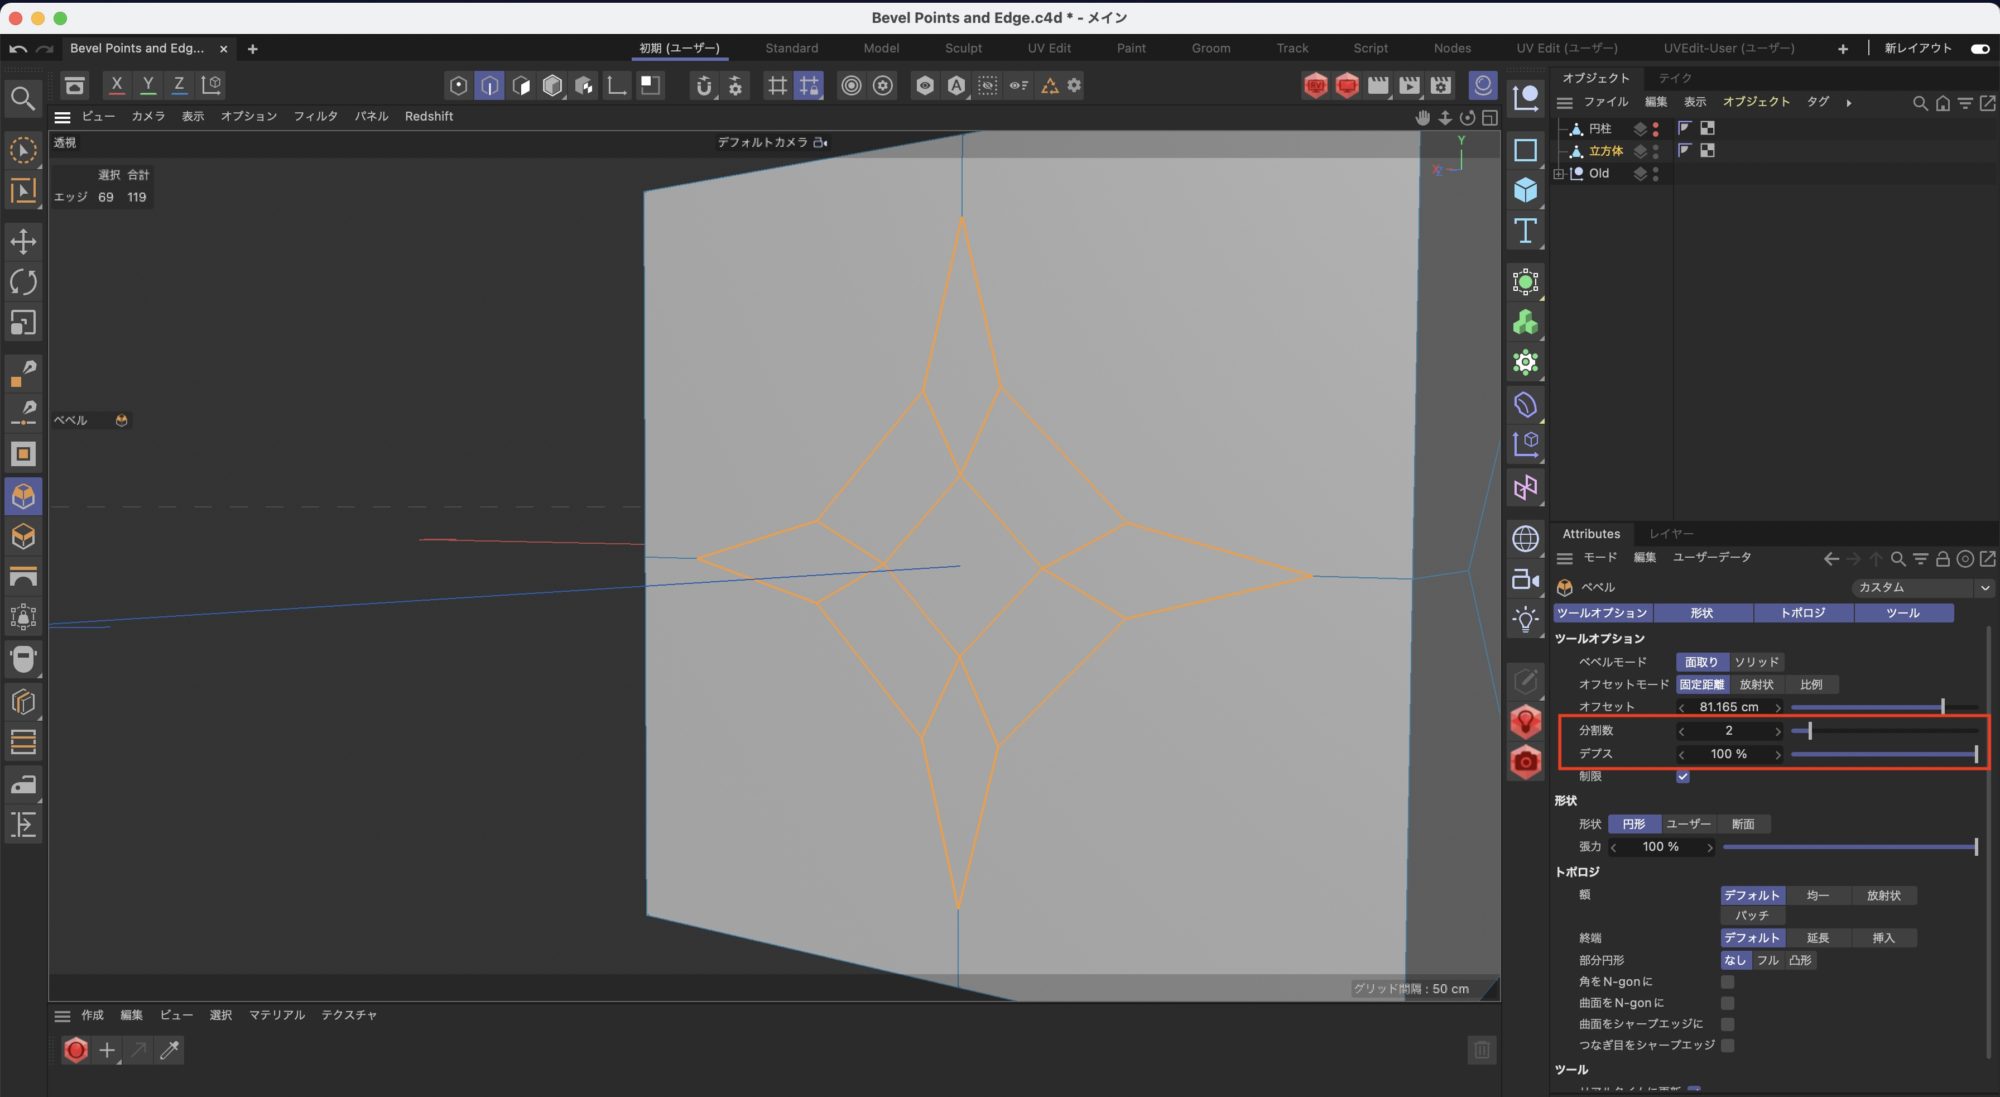Select the Scale tool

coord(23,323)
